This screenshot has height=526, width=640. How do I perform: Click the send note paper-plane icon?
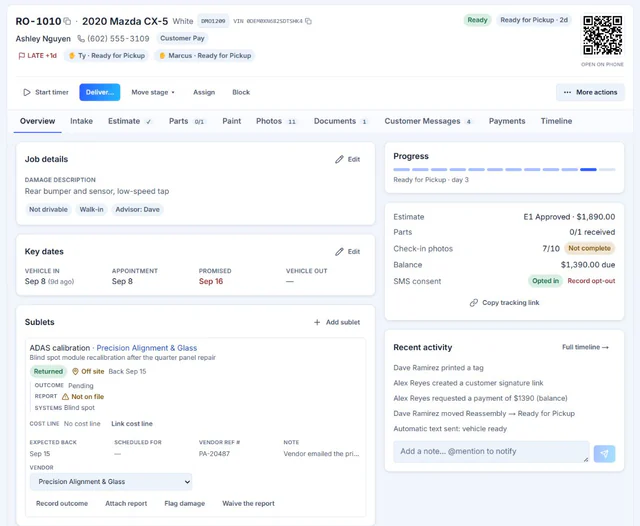click(604, 454)
